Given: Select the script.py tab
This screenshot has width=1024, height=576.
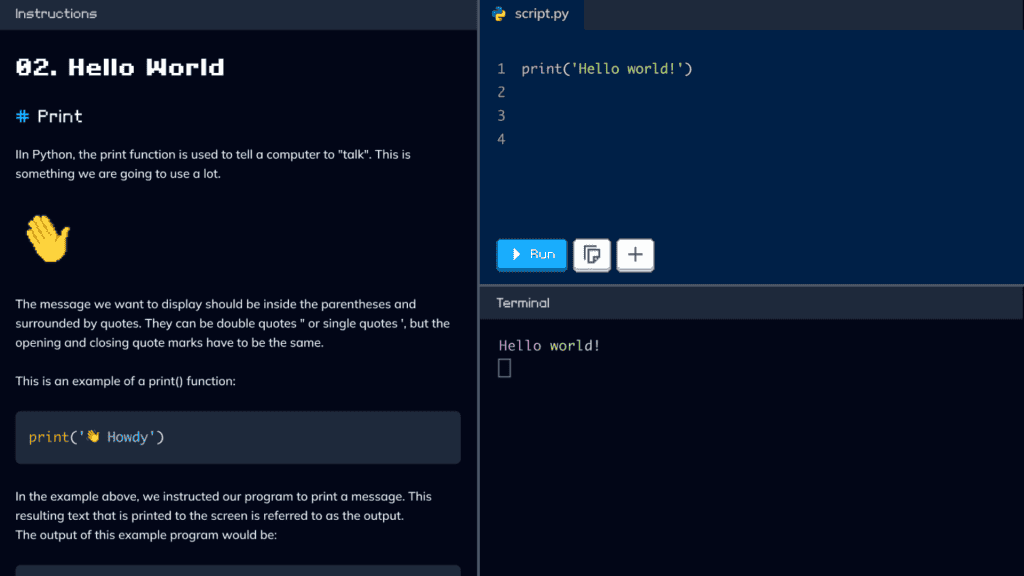Looking at the screenshot, I should click(532, 14).
